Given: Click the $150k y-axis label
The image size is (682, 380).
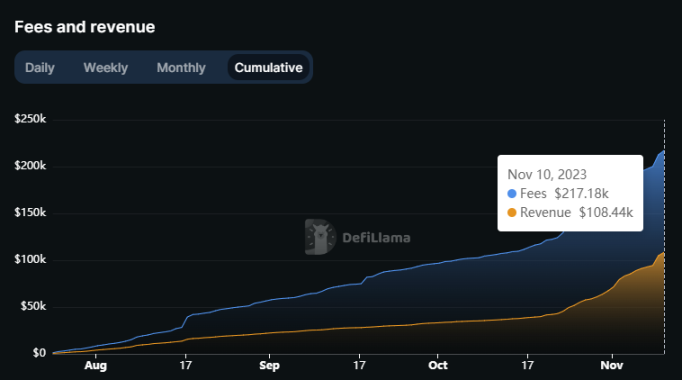Looking at the screenshot, I should (30, 213).
